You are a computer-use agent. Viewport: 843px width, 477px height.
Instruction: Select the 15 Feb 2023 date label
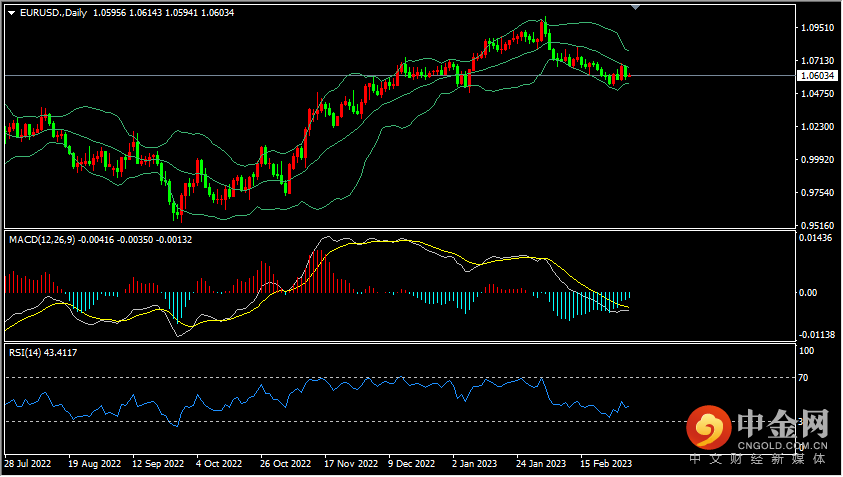coord(606,465)
